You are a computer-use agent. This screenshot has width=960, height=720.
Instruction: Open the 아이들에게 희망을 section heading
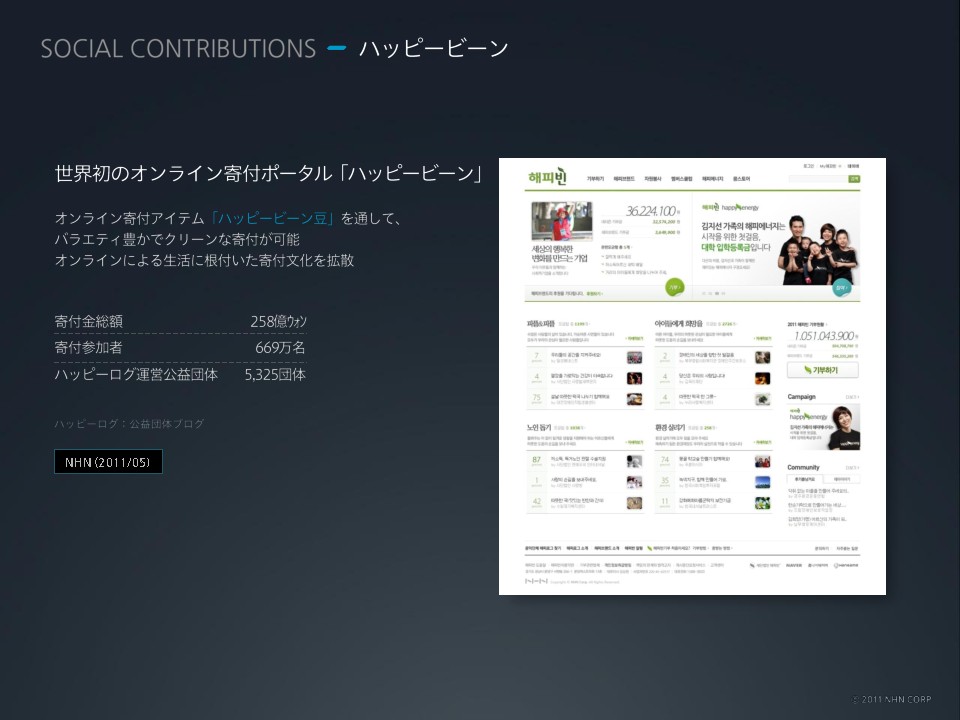[678, 323]
